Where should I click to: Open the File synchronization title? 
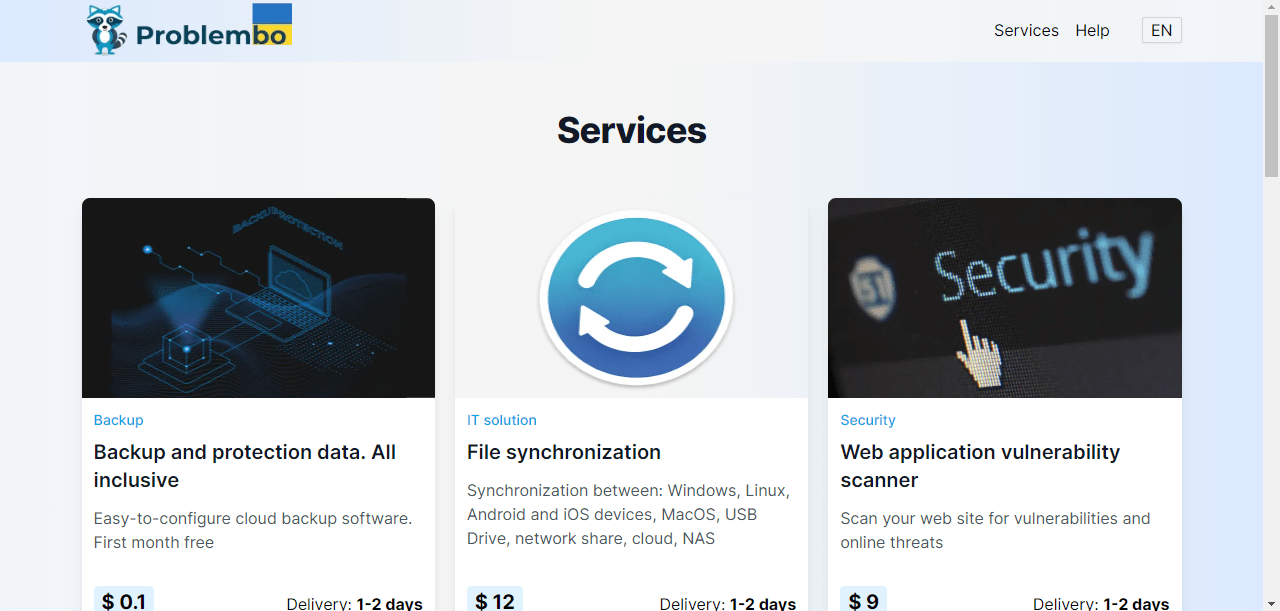point(564,452)
